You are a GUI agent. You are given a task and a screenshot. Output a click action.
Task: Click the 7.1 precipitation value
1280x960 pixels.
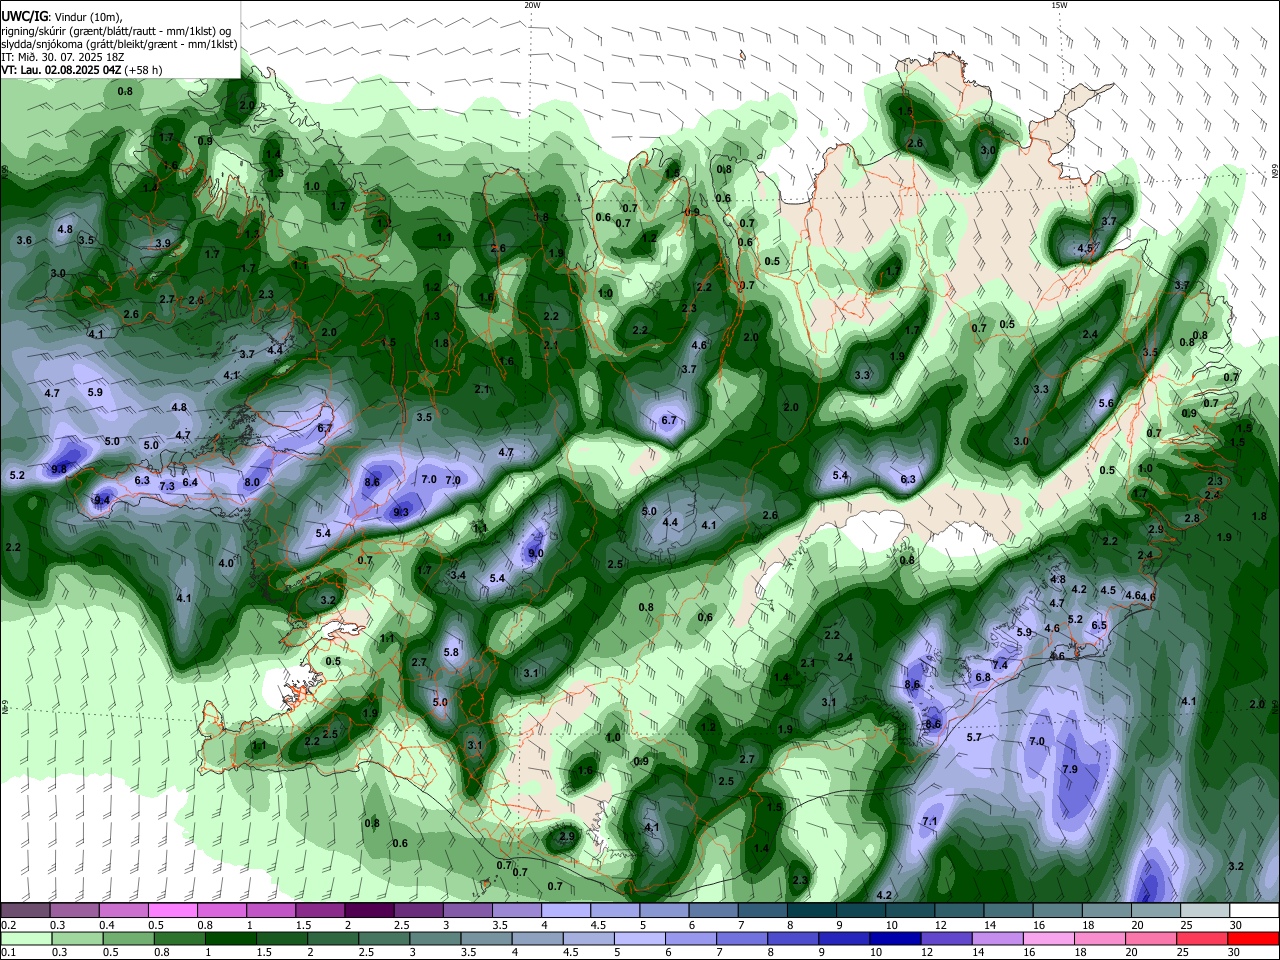tap(929, 821)
